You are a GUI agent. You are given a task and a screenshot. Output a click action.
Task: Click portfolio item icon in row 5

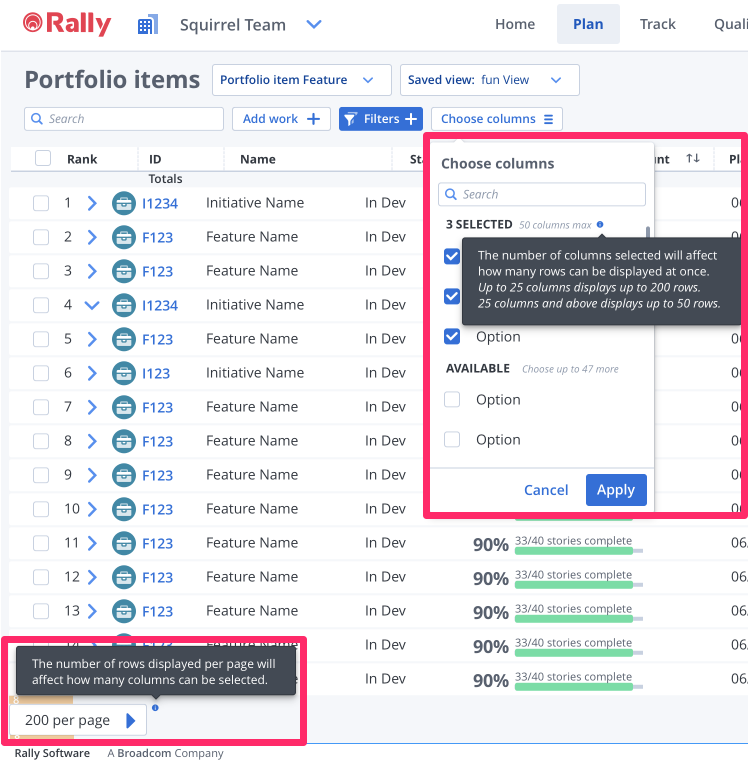pos(124,339)
